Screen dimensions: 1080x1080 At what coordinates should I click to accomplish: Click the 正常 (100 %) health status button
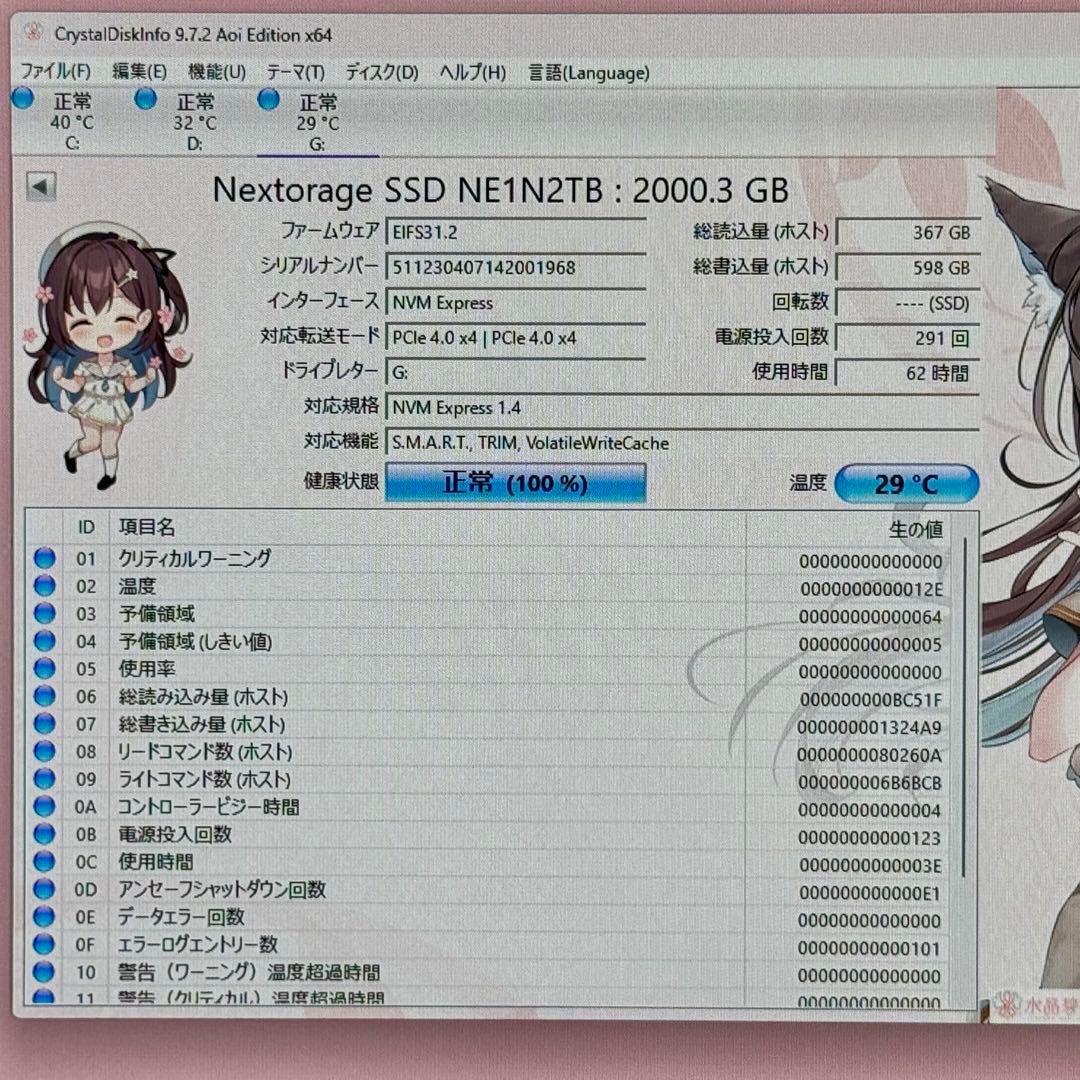tap(515, 482)
